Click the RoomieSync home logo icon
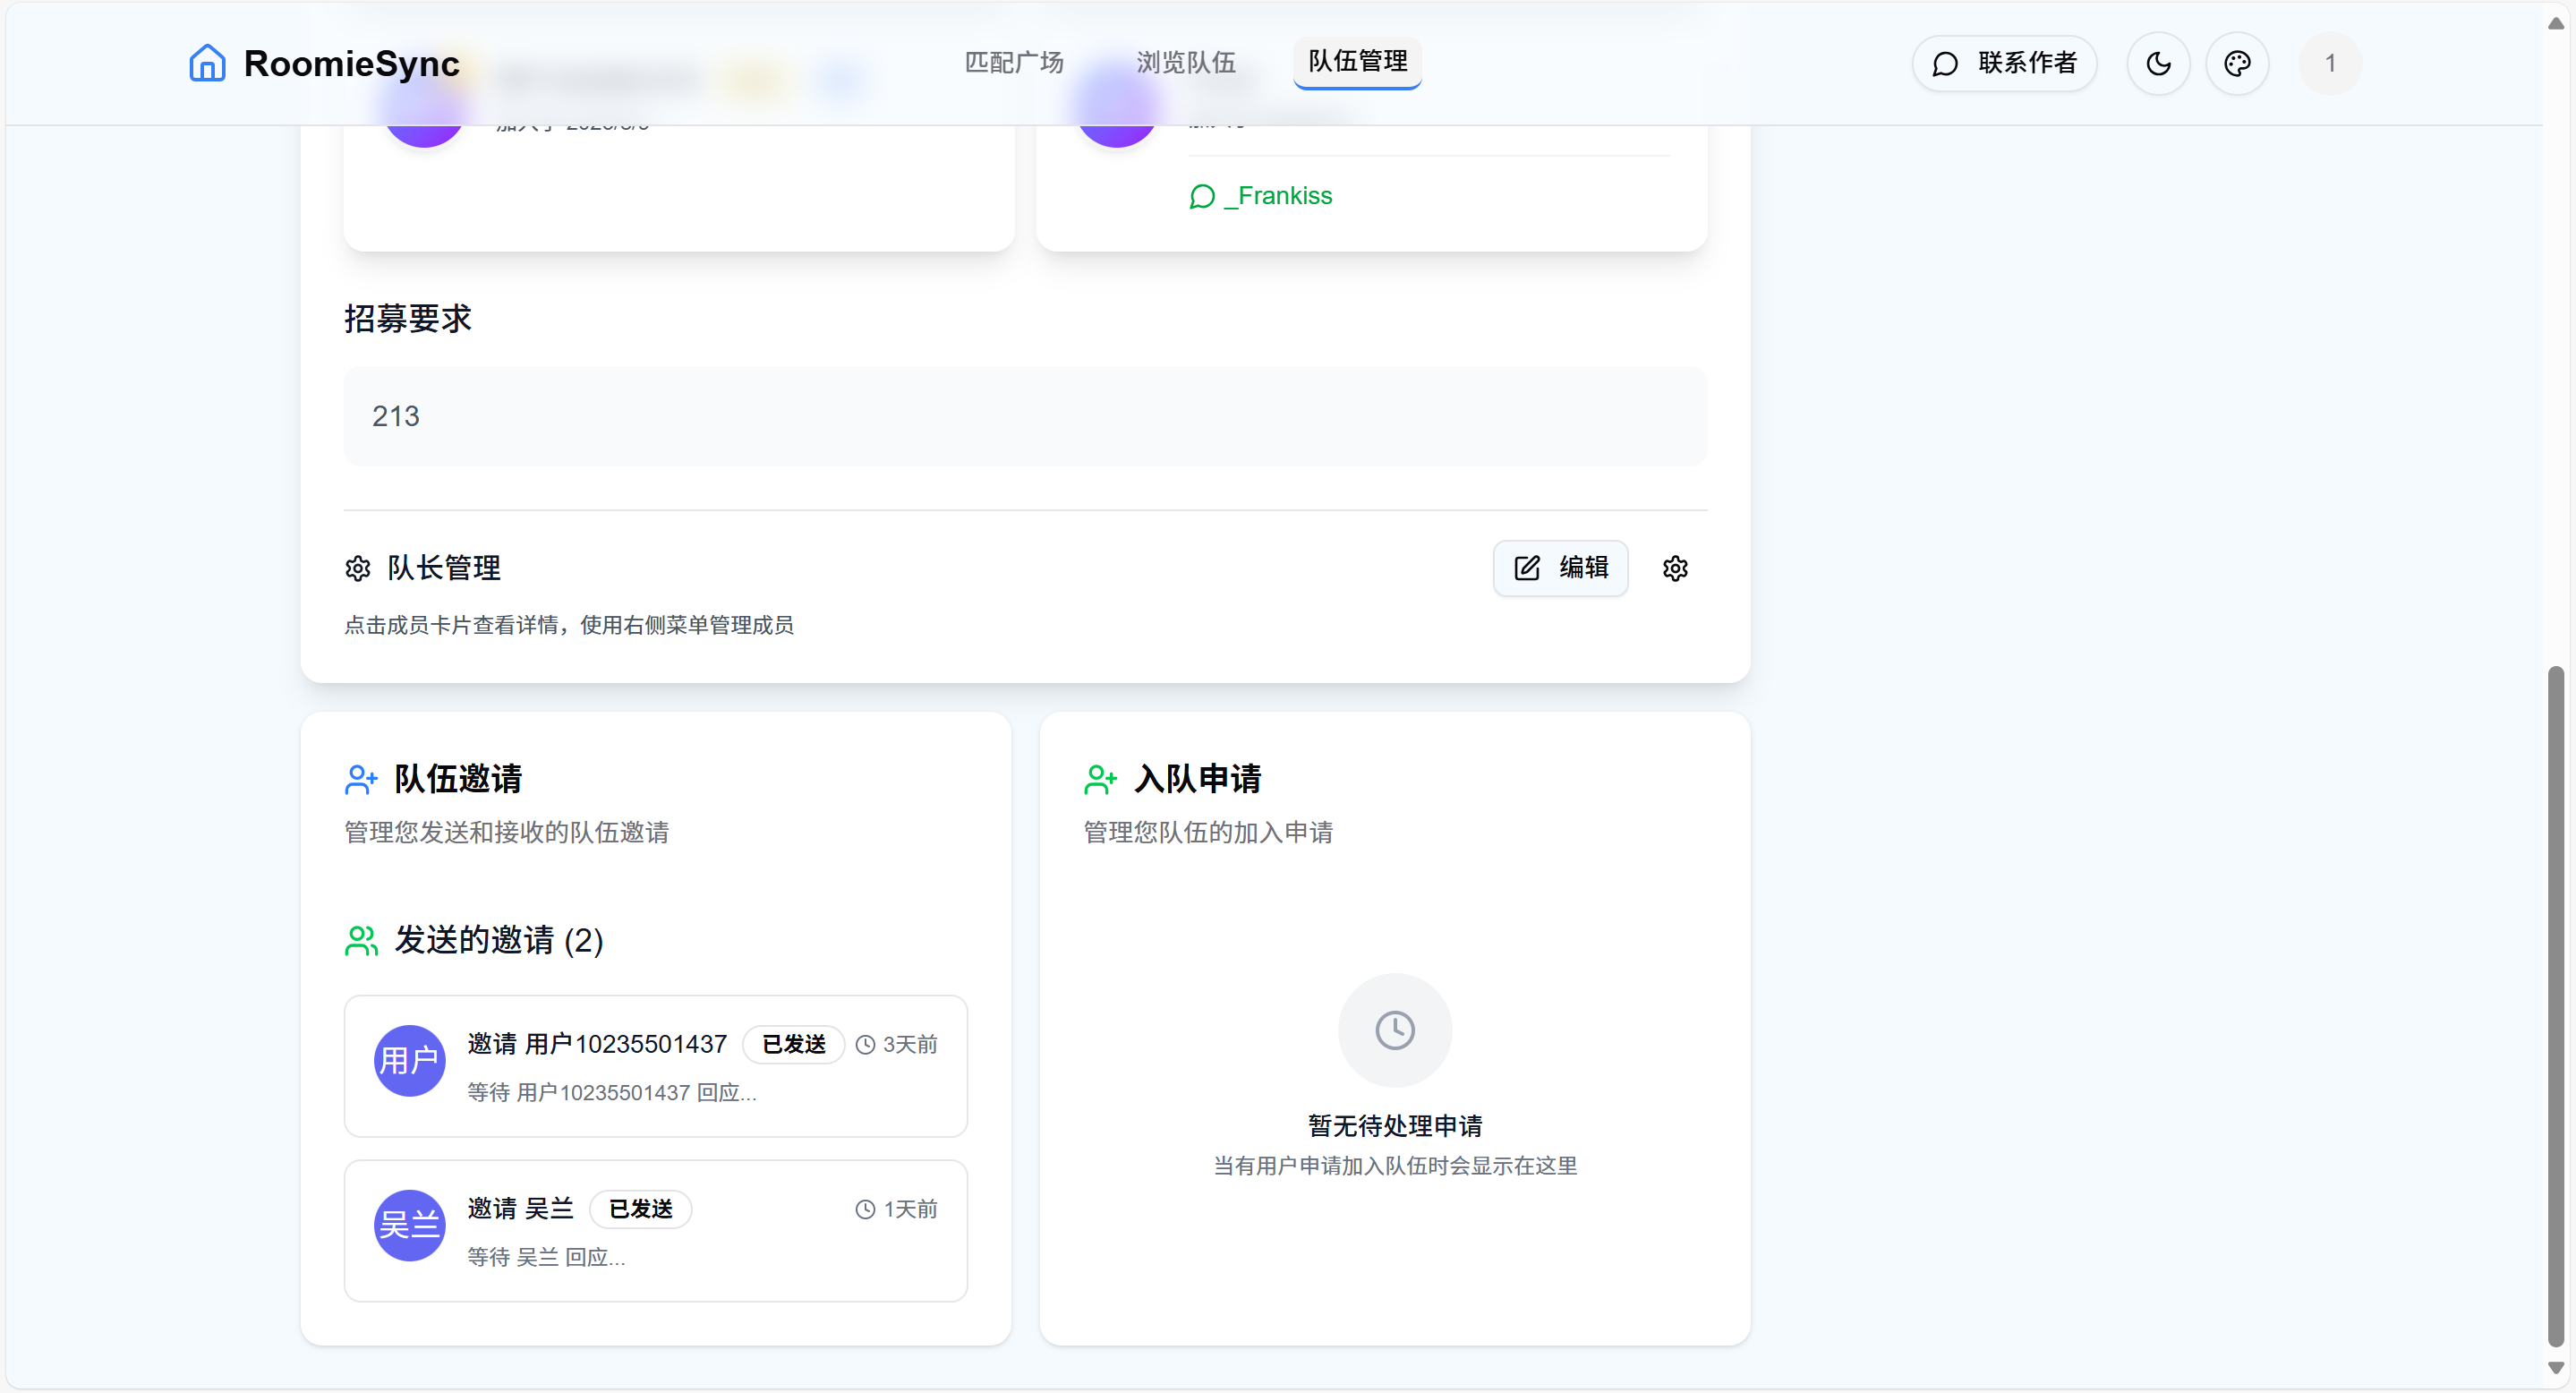Screen dimensions: 2576x1393 [x=207, y=63]
